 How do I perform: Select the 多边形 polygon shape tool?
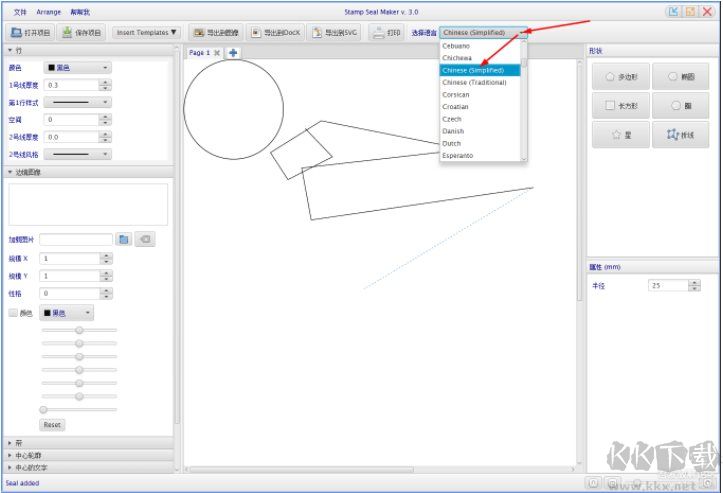click(620, 76)
